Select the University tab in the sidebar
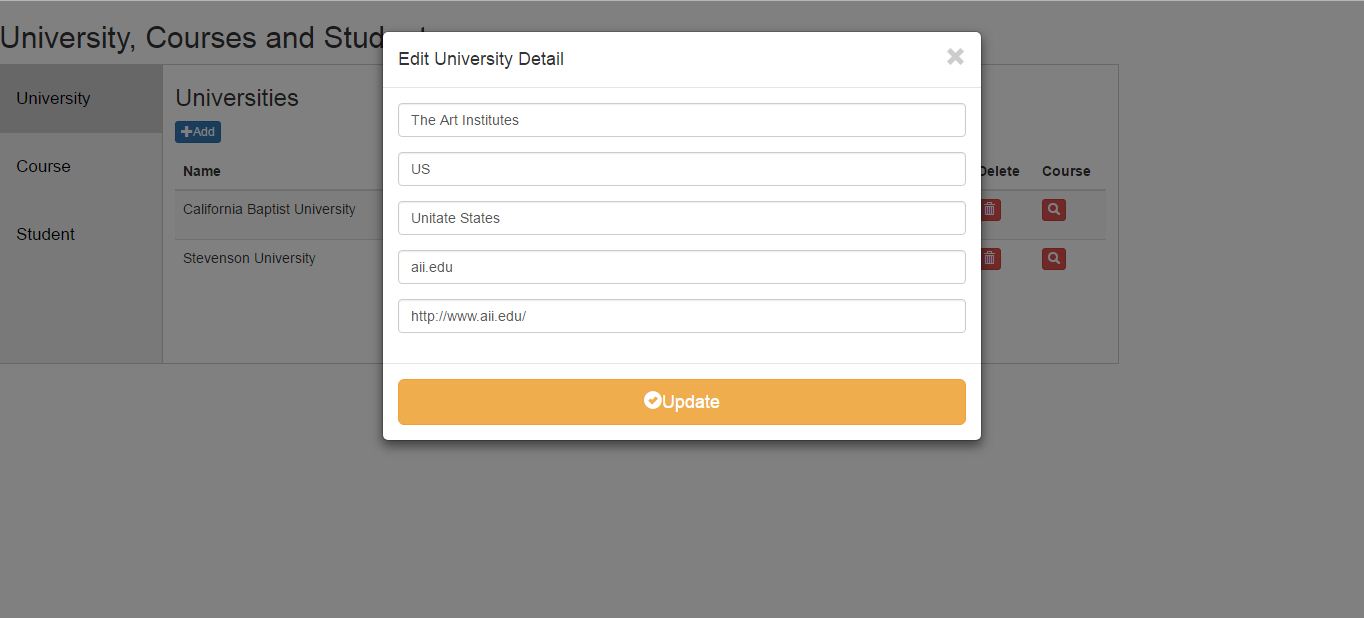The width and height of the screenshot is (1364, 618). 52,98
